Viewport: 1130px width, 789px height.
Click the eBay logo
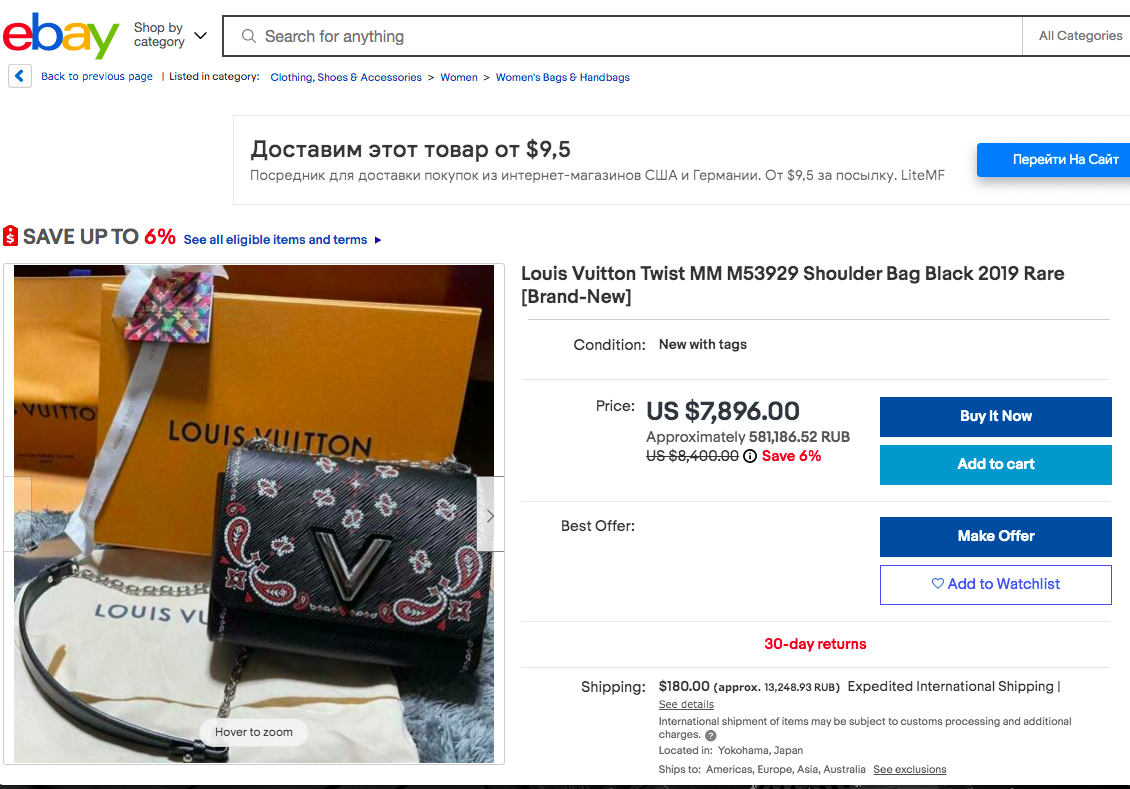coord(61,36)
